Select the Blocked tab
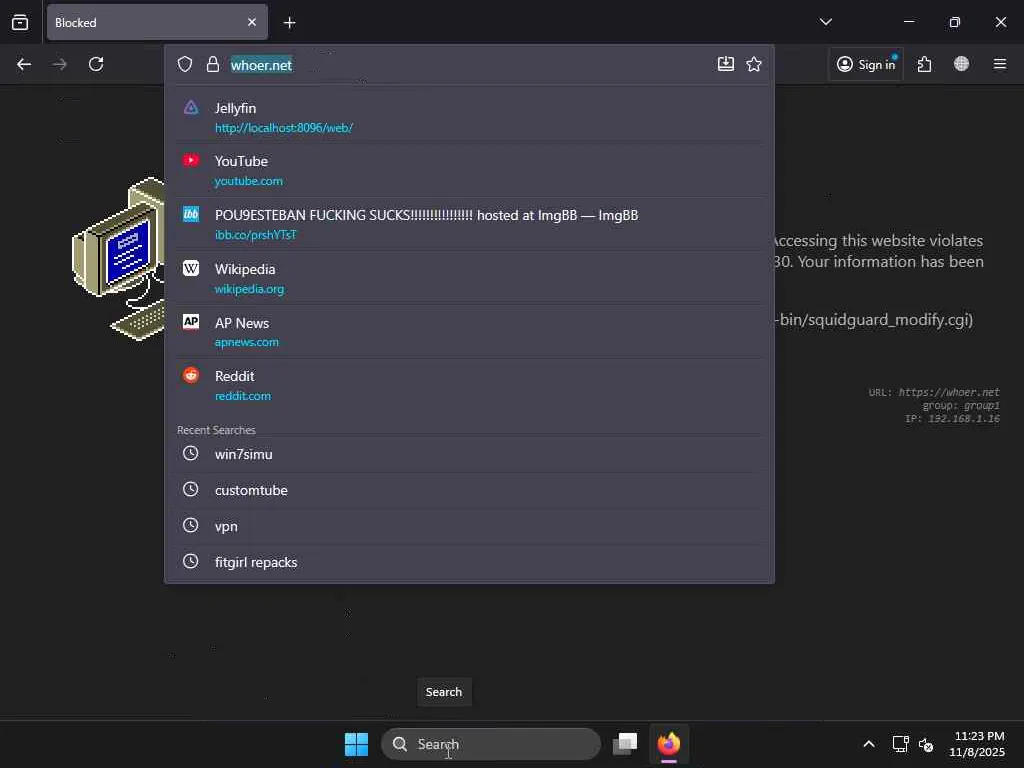This screenshot has height=768, width=1024. click(157, 22)
